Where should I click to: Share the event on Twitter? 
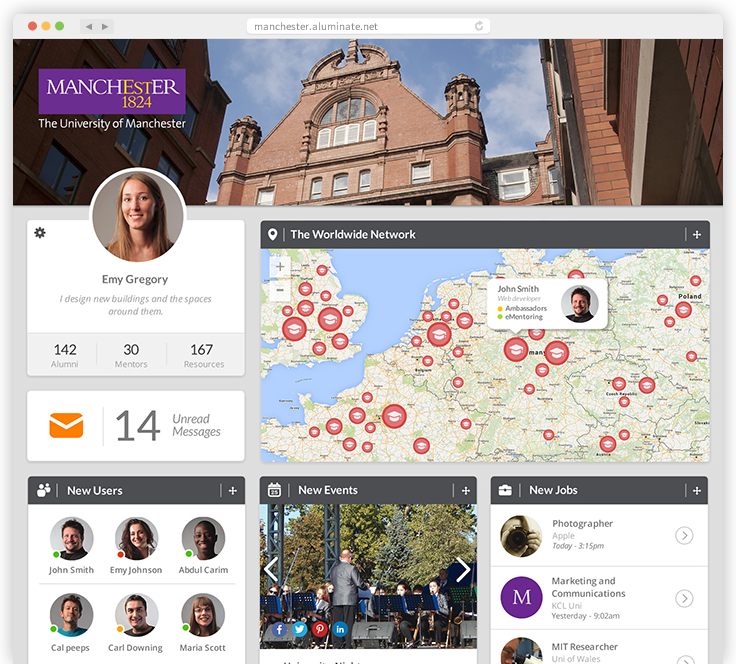tap(299, 629)
